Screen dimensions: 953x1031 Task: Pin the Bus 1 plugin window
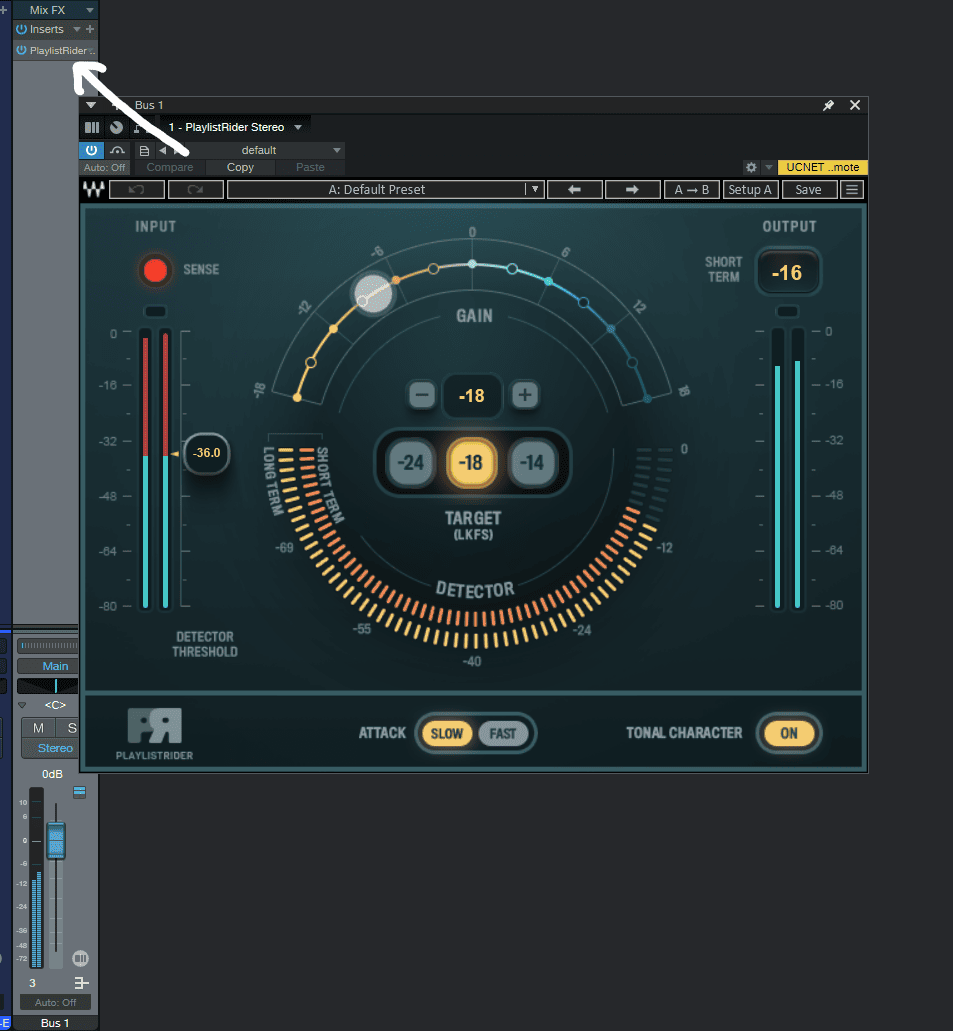(828, 105)
